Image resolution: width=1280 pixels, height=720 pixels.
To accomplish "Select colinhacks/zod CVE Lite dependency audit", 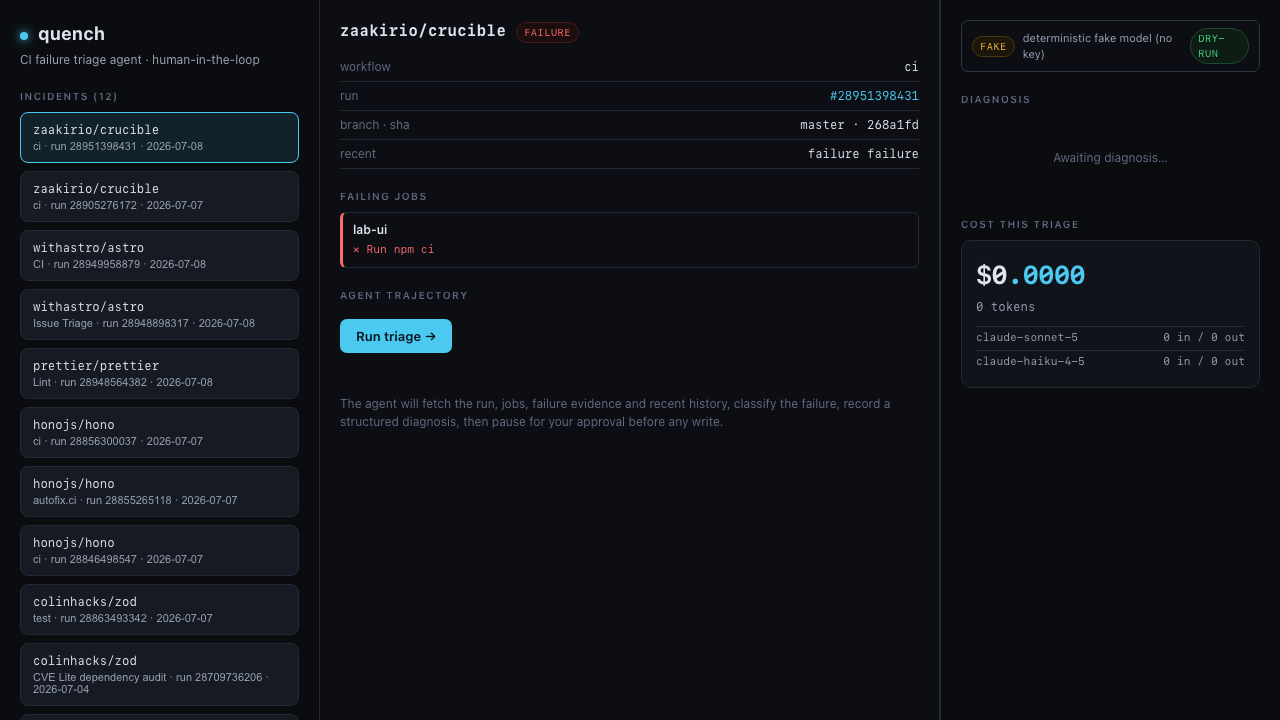I will pos(159,674).
